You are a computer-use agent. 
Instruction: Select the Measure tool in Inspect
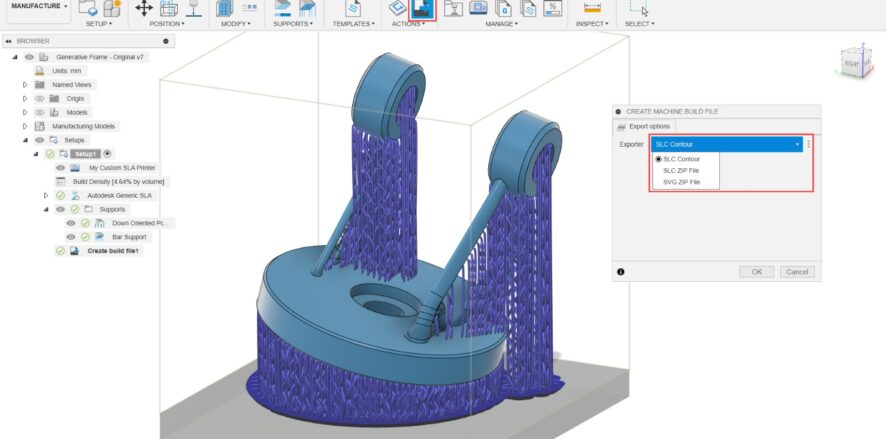pos(592,8)
